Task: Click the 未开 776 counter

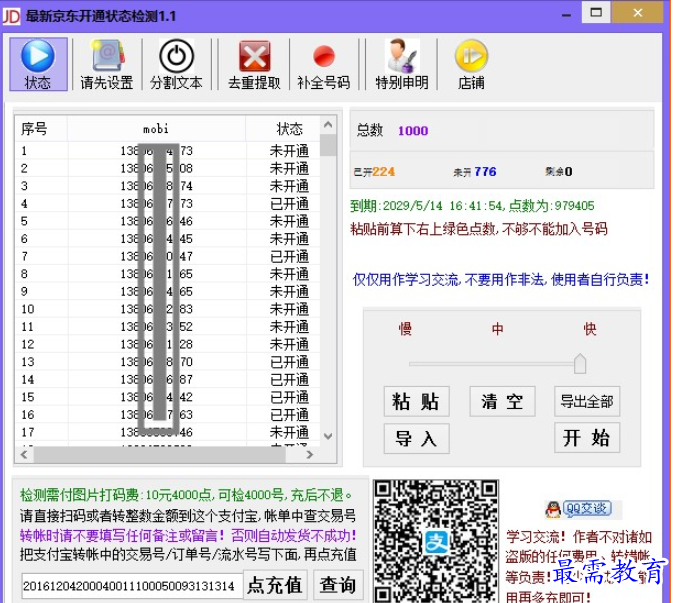Action: point(475,172)
